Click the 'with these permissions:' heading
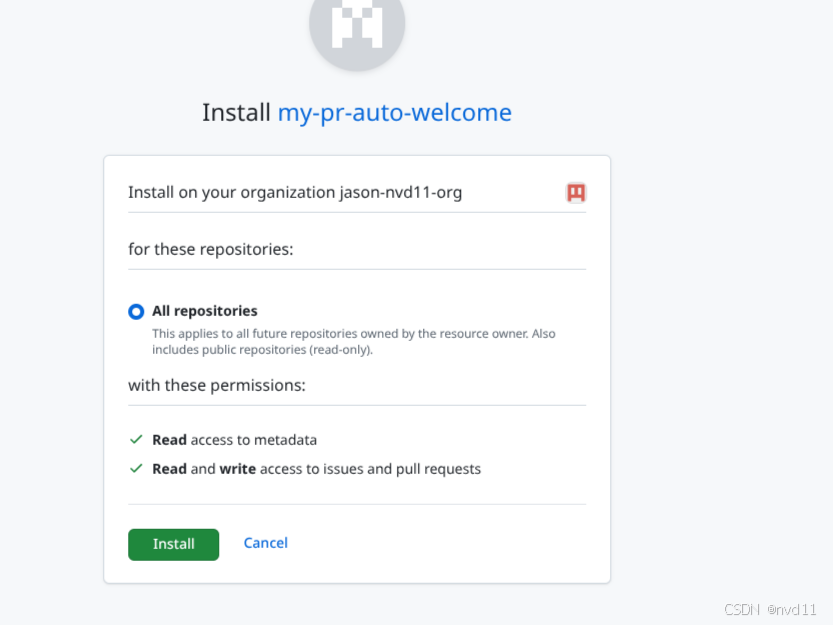The height and width of the screenshot is (625, 833). 217,385
